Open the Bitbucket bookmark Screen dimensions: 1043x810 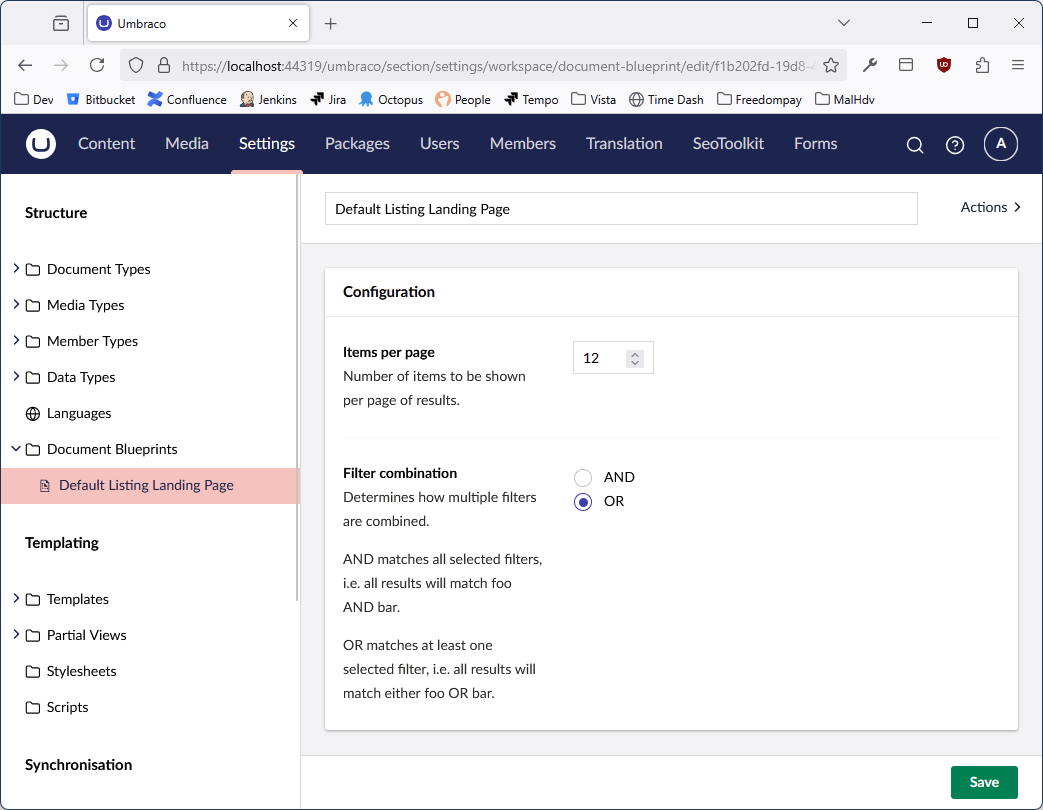tap(101, 100)
